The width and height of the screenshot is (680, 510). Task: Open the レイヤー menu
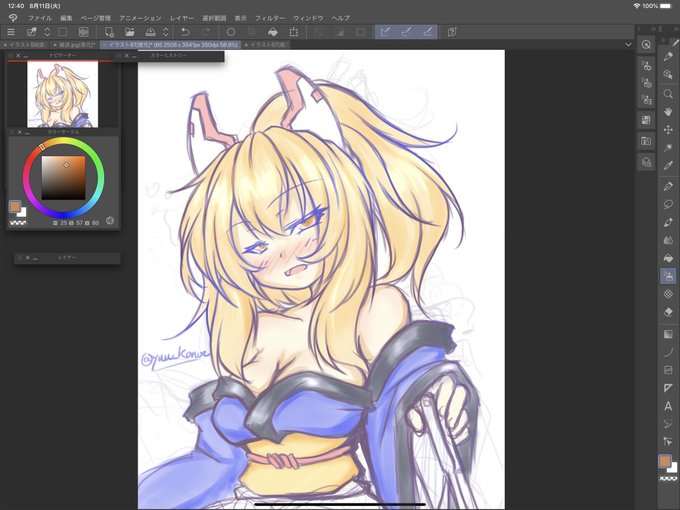[182, 18]
